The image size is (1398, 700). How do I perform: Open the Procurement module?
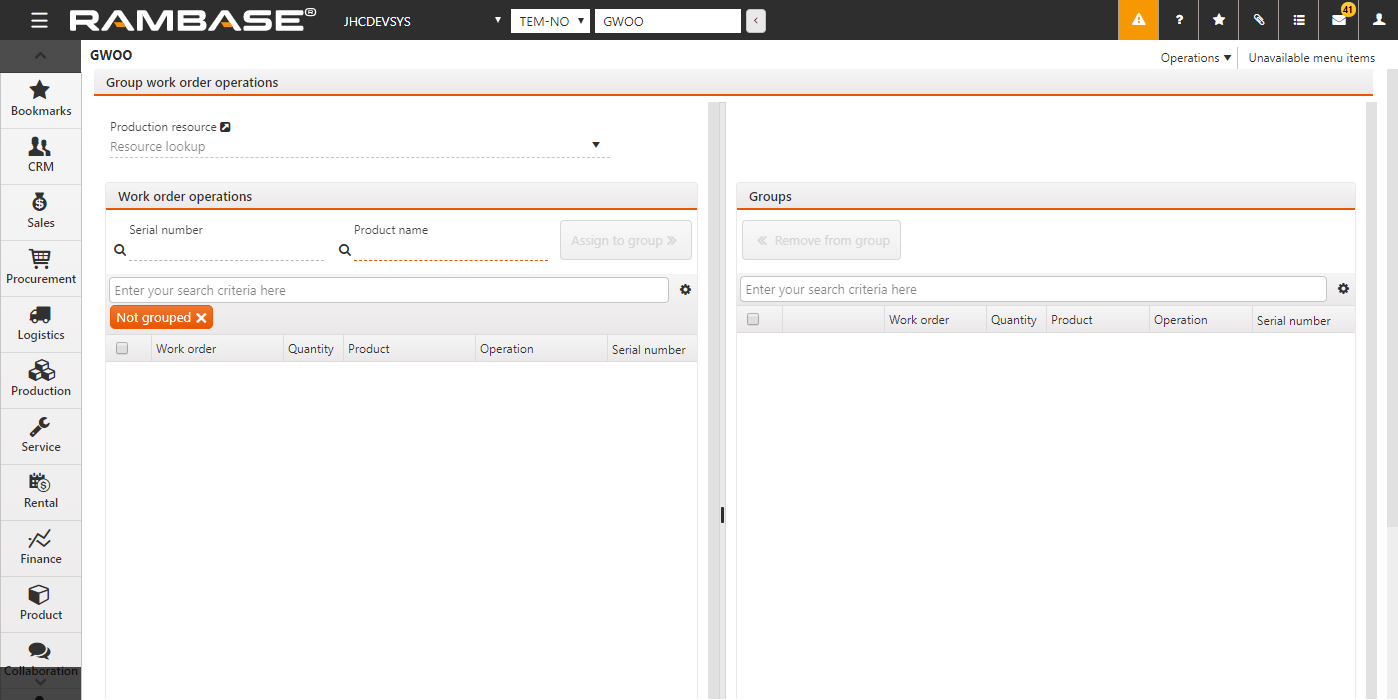[41, 267]
